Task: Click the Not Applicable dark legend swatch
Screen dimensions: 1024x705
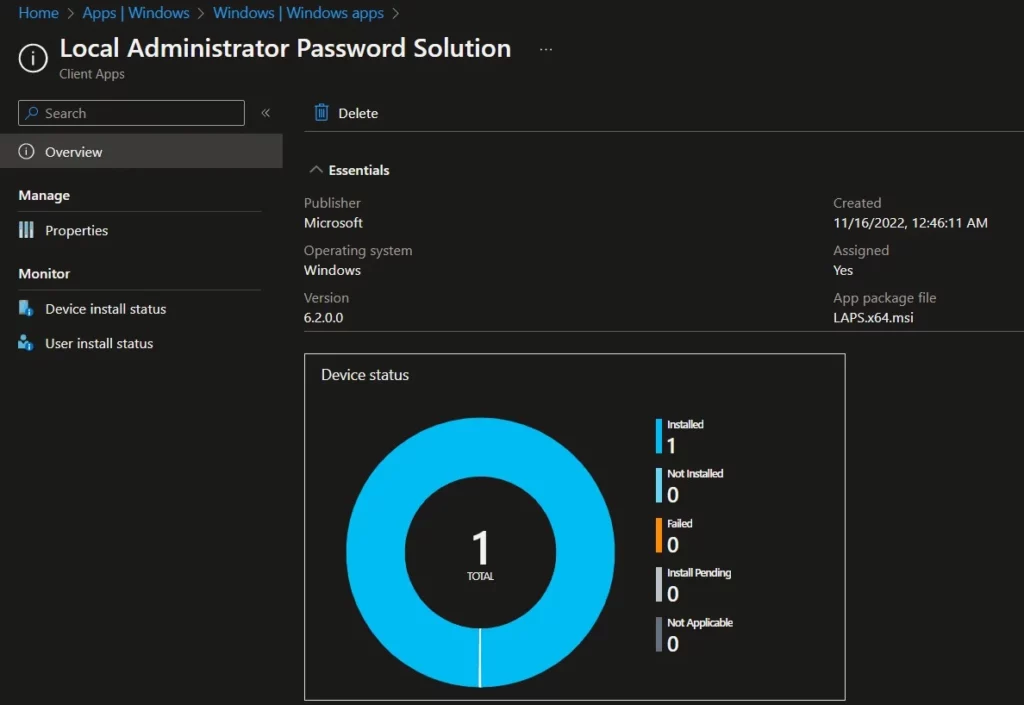Action: pyautogui.click(x=659, y=634)
